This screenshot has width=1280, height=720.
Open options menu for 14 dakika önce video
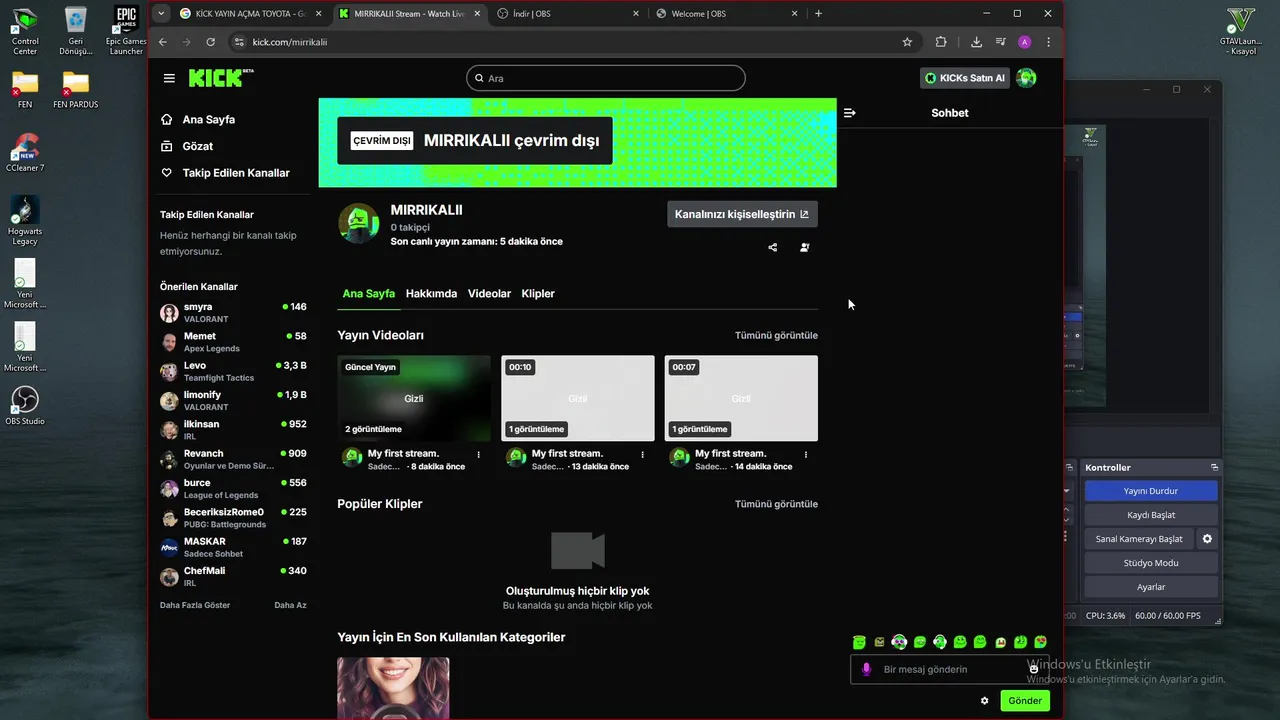(x=806, y=454)
